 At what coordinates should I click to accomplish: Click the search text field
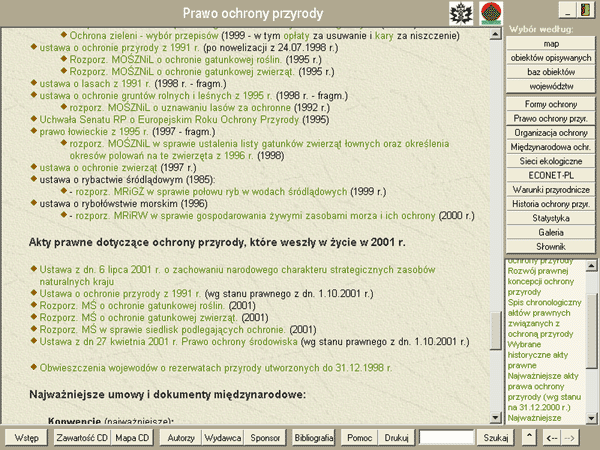tap(446, 438)
